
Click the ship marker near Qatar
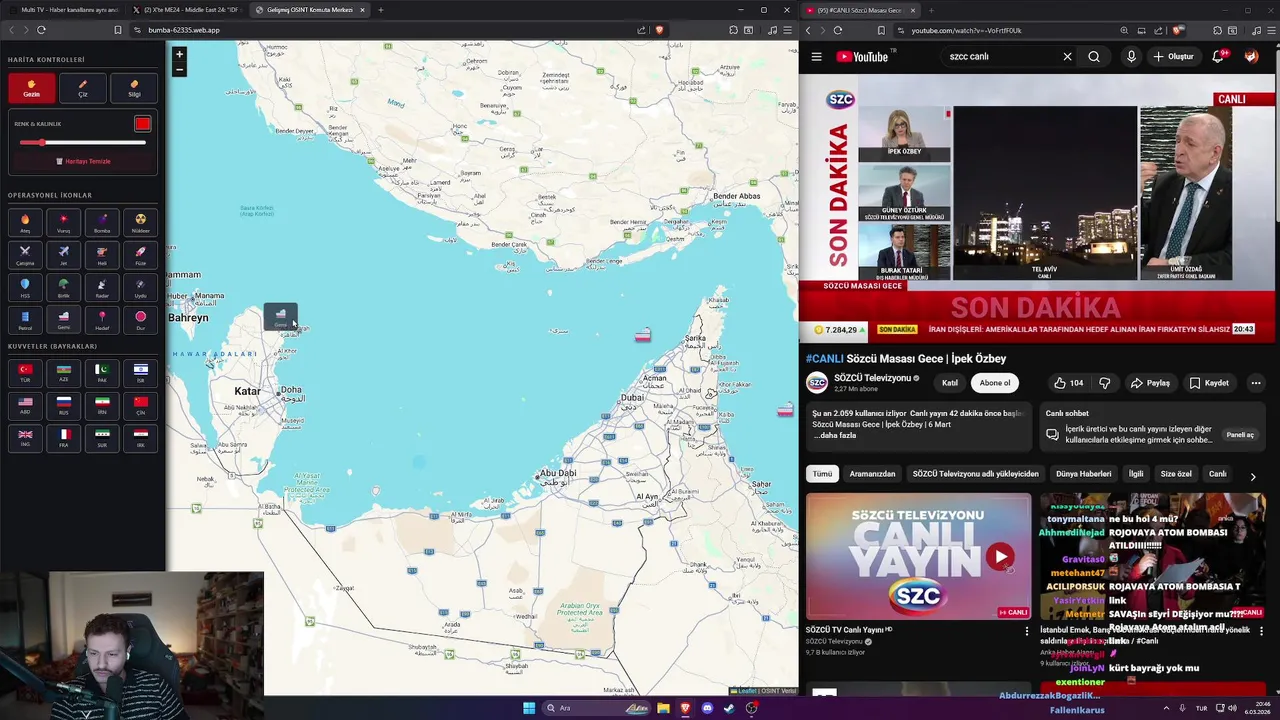(x=281, y=317)
